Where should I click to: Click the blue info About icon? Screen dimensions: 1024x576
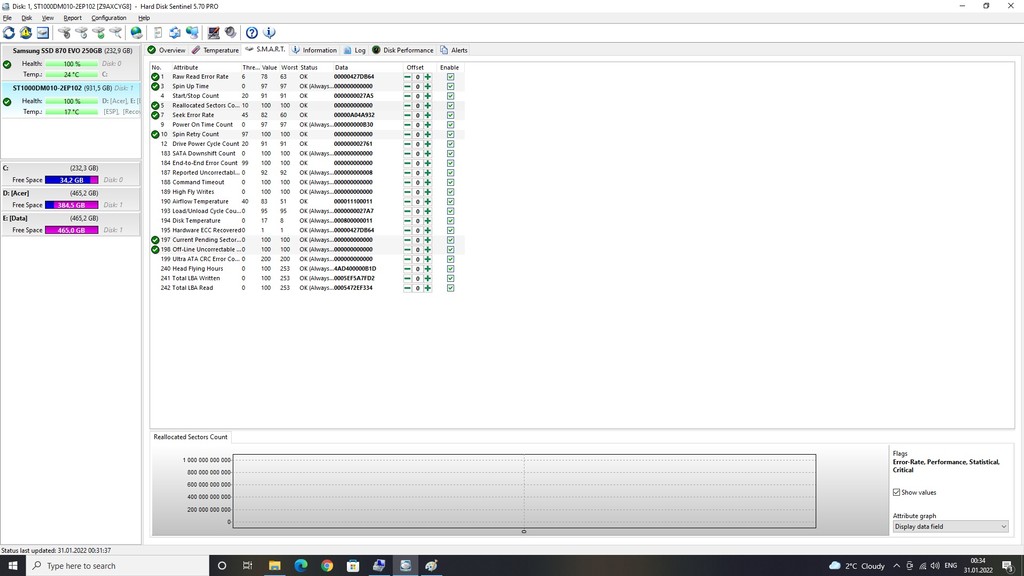(269, 33)
